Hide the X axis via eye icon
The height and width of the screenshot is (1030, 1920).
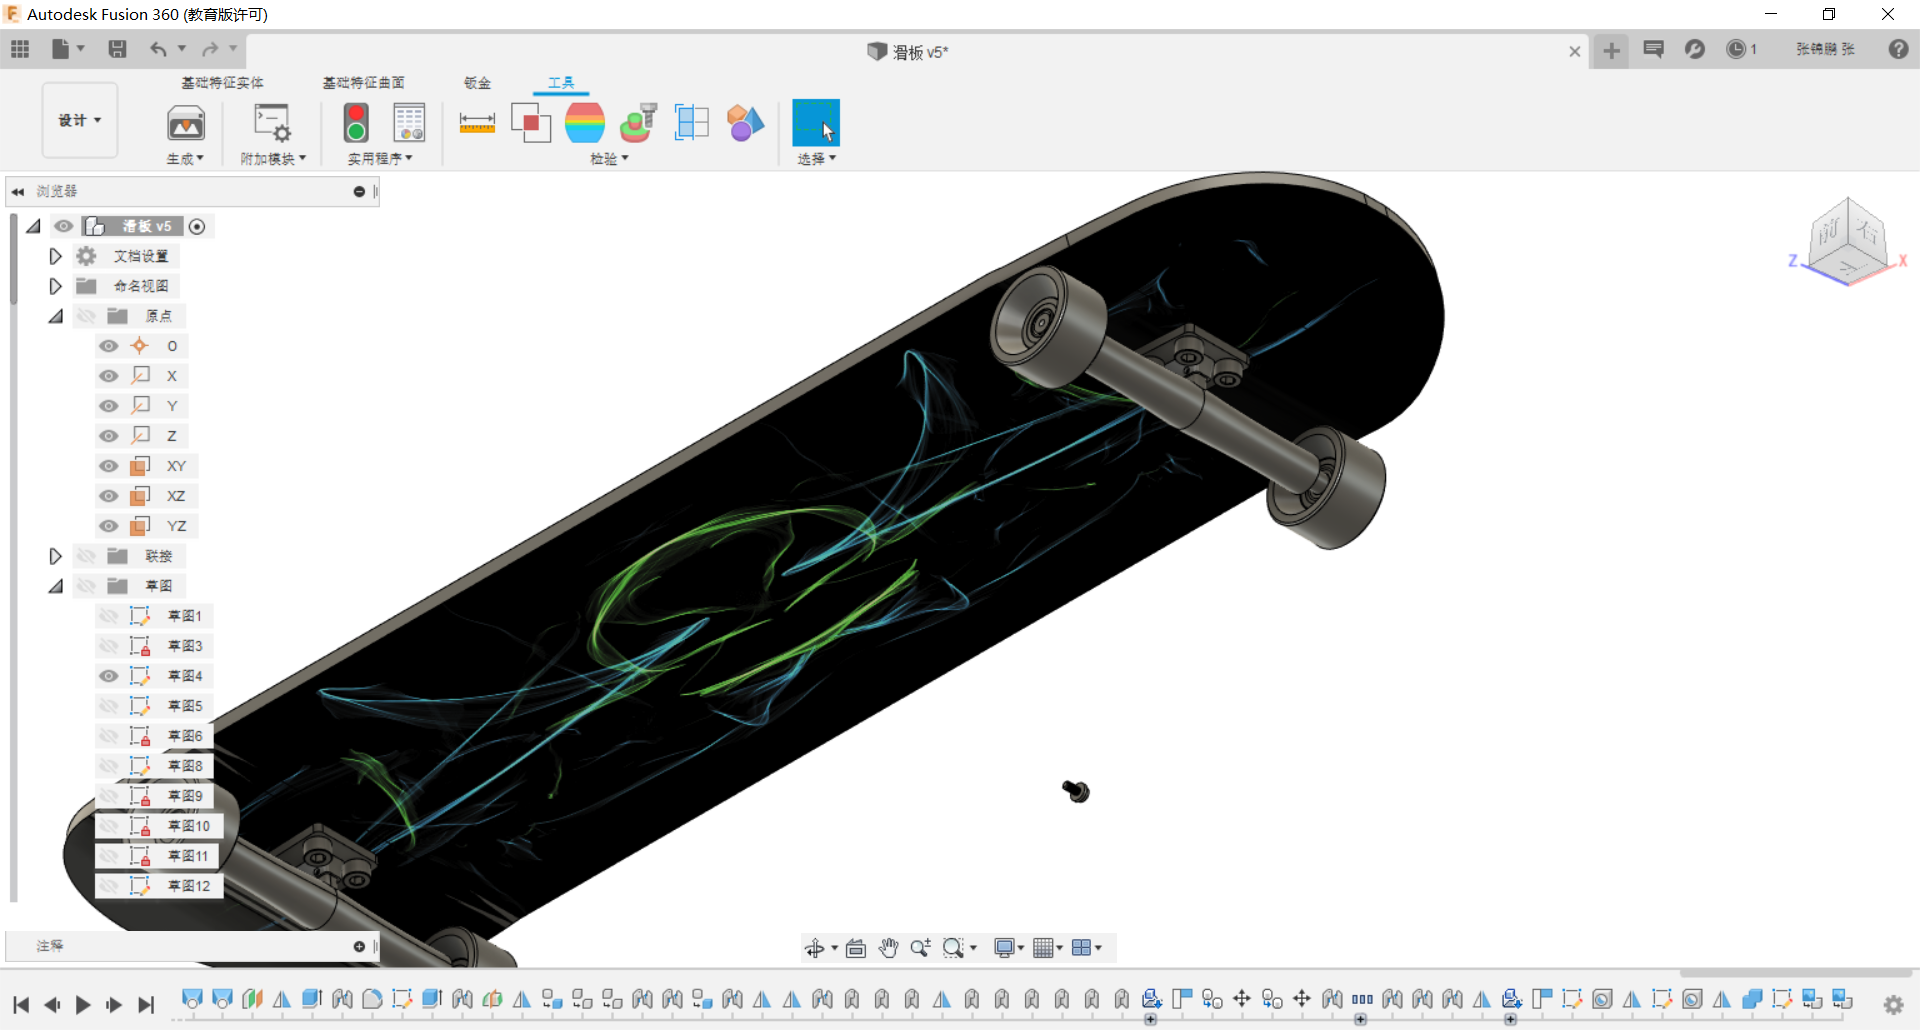[x=108, y=376]
